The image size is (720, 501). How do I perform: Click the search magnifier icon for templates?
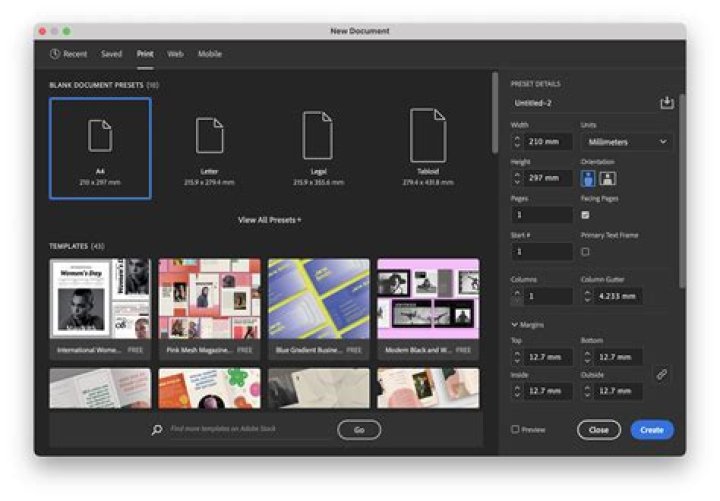tap(157, 429)
